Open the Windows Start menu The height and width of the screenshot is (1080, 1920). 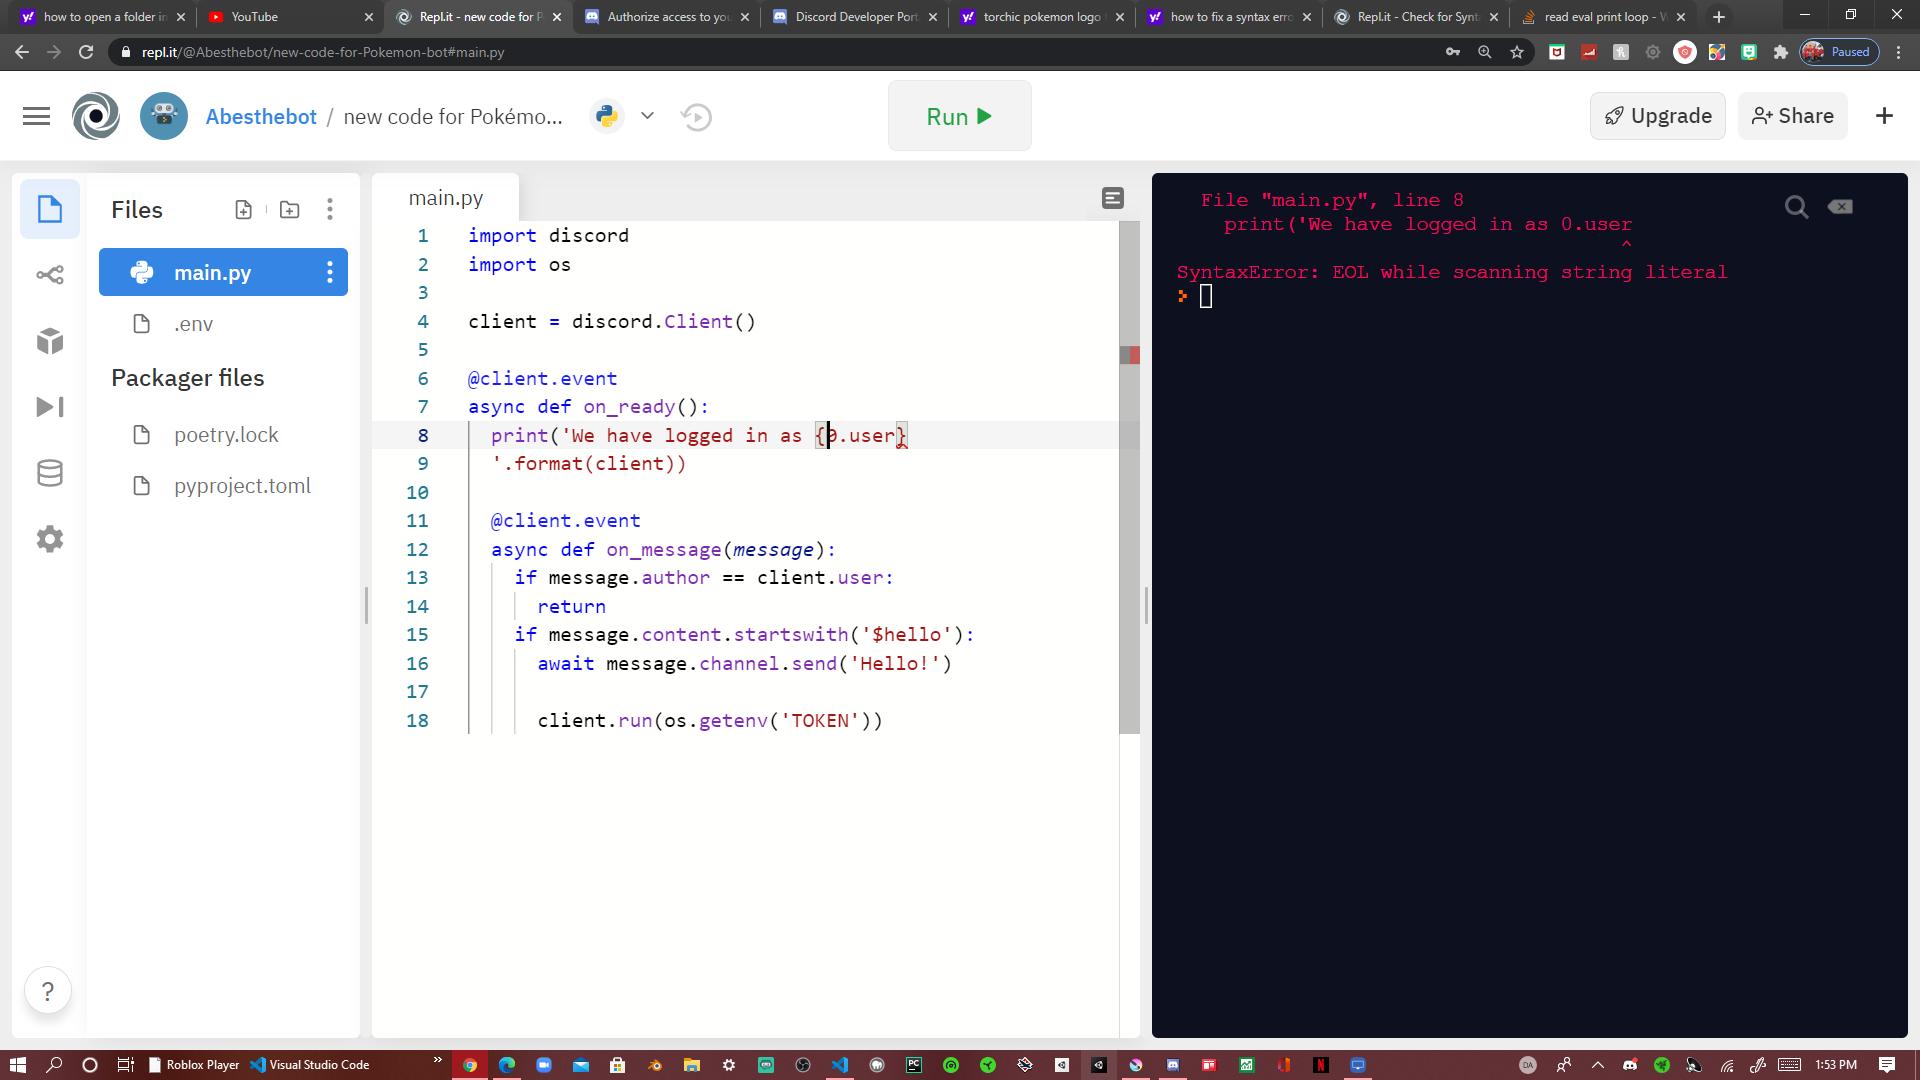click(x=17, y=1065)
